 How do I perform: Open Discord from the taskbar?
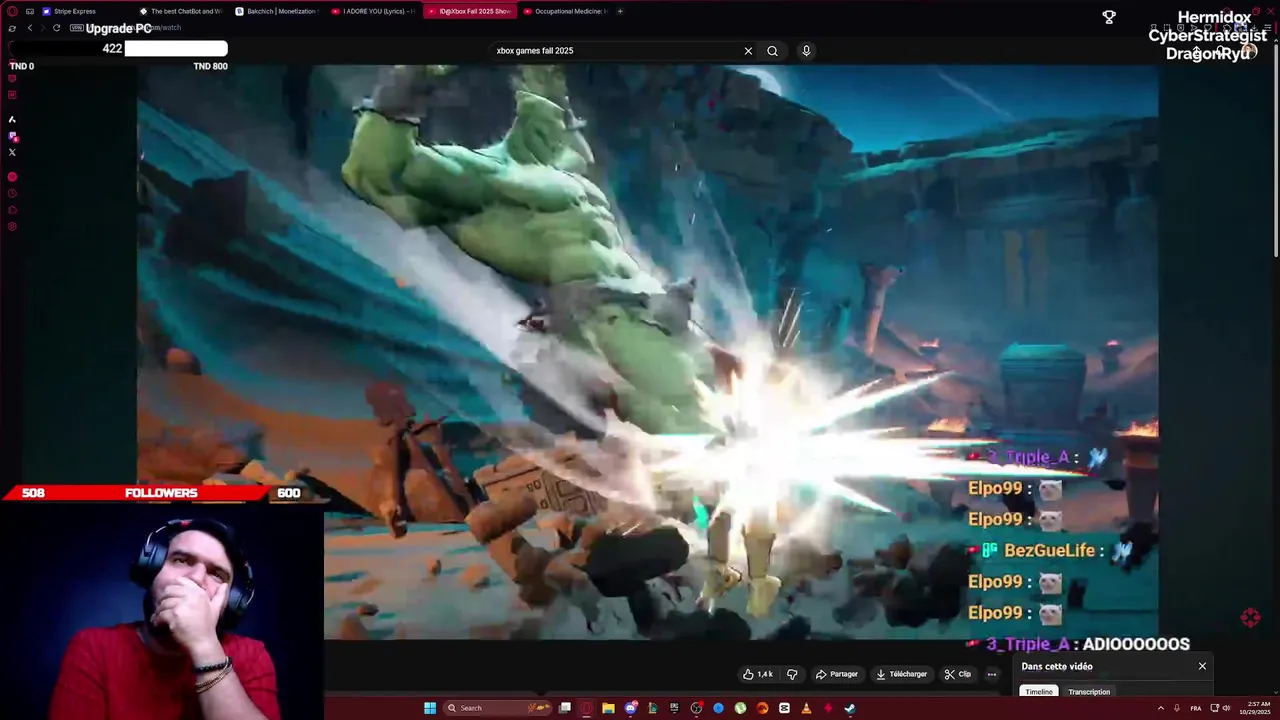coord(631,708)
